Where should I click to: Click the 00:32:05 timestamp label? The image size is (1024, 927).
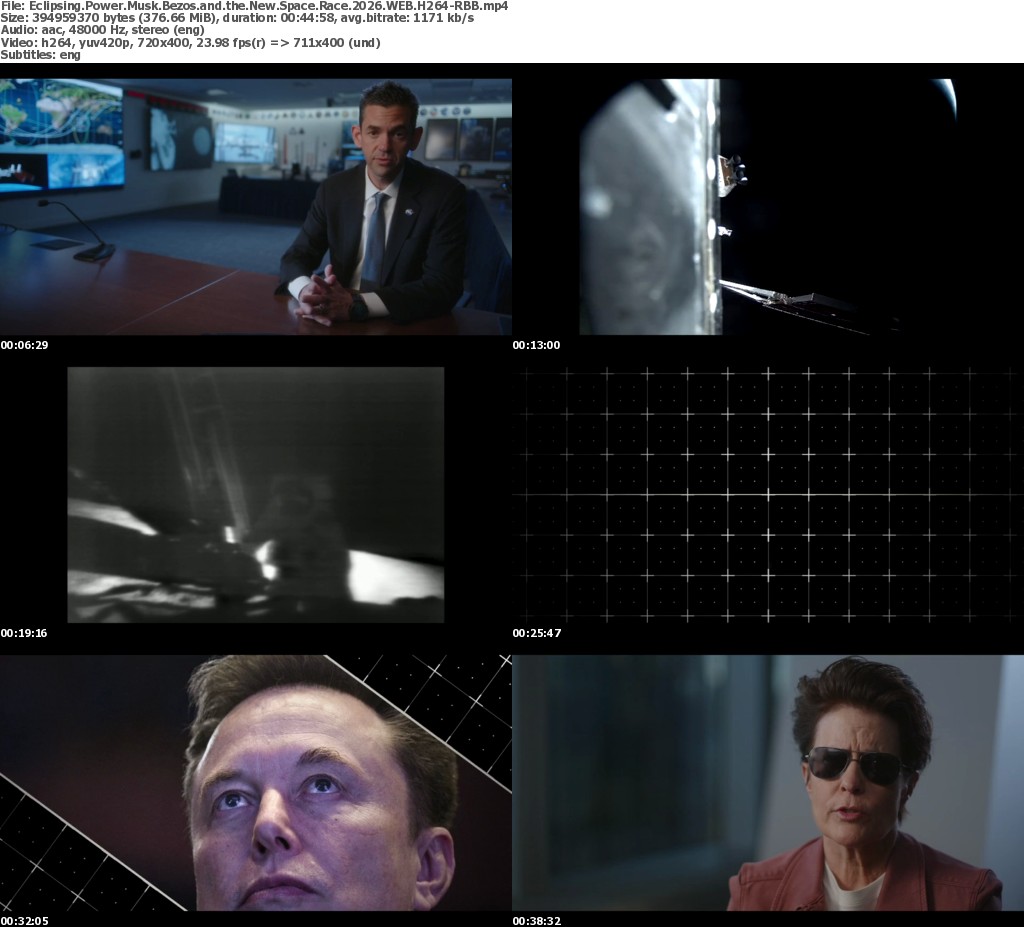[24, 921]
